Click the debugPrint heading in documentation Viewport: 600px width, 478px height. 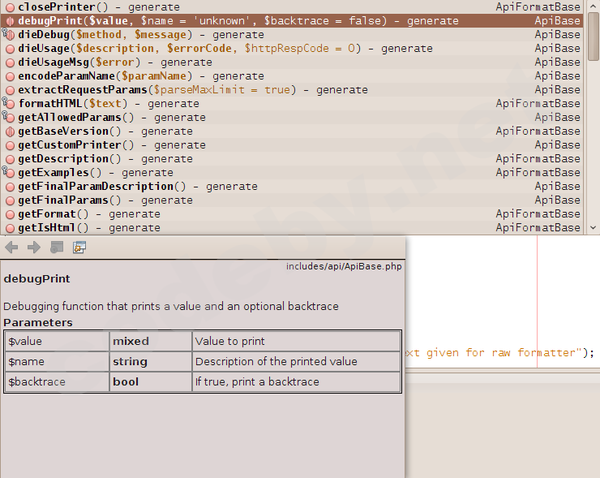click(x=37, y=278)
